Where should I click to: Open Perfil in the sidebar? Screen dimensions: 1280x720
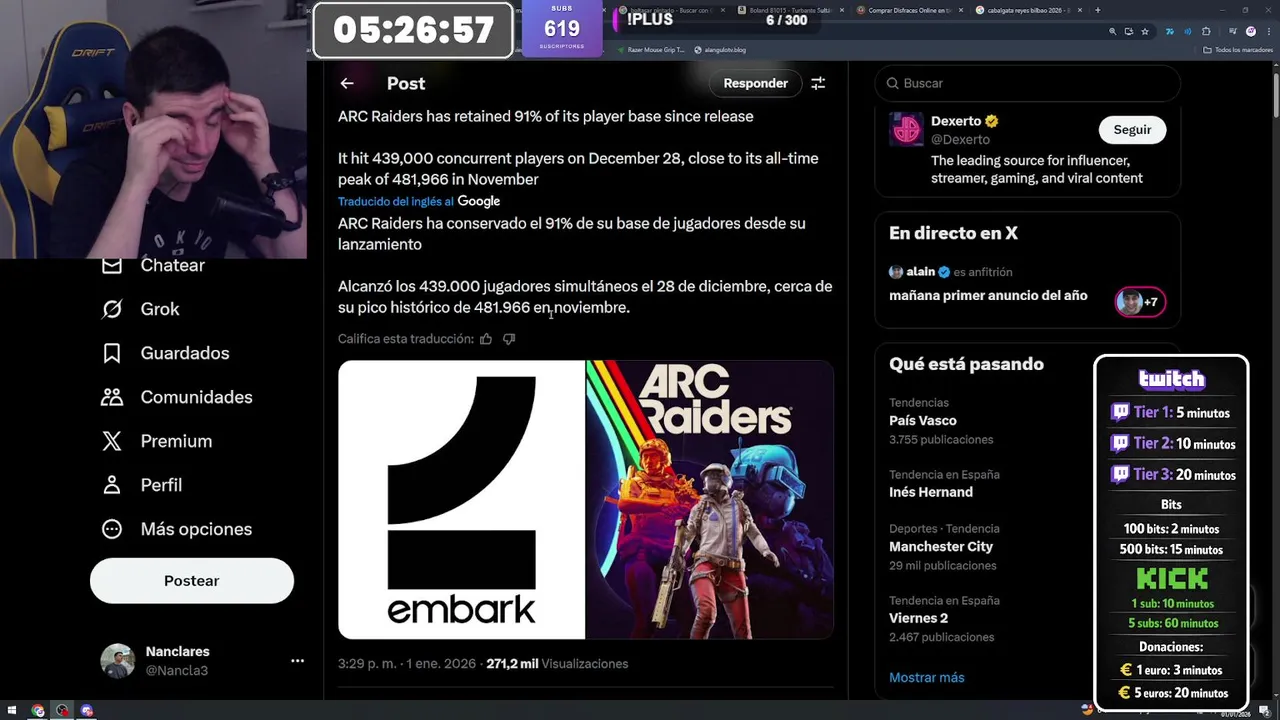point(161,485)
